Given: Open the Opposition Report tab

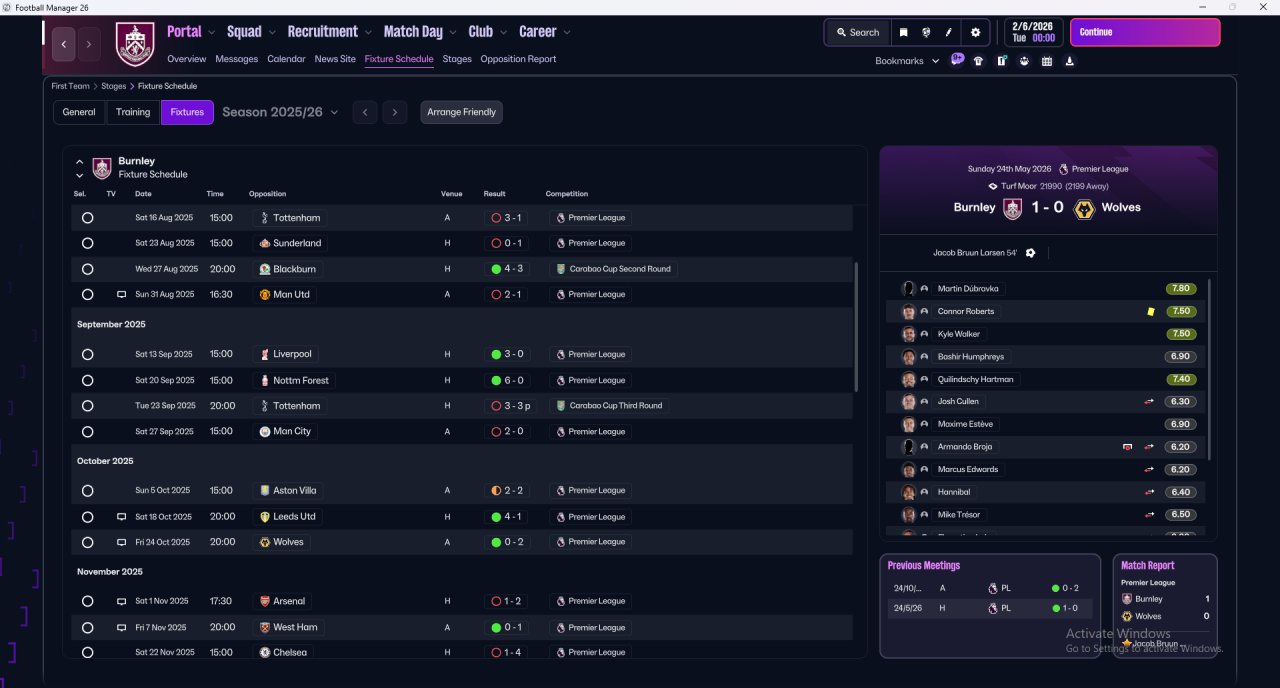Looking at the screenshot, I should (x=518, y=59).
